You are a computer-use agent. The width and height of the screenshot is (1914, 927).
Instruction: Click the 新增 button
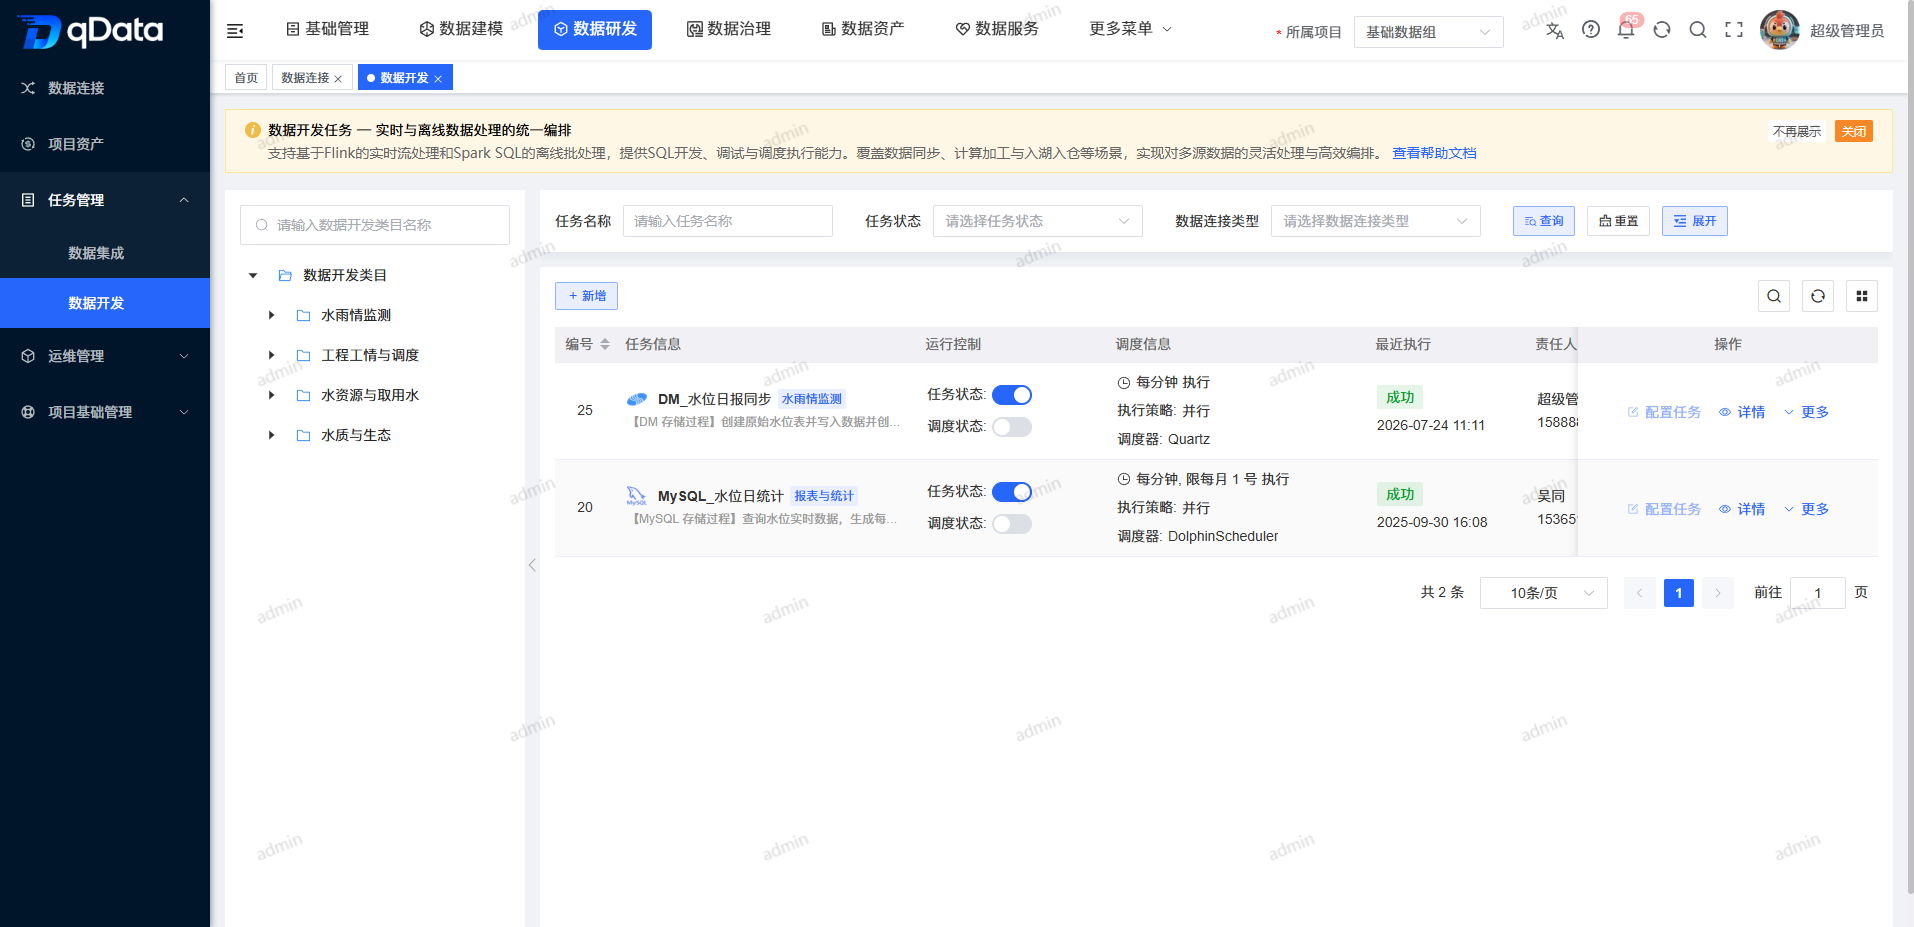587,296
